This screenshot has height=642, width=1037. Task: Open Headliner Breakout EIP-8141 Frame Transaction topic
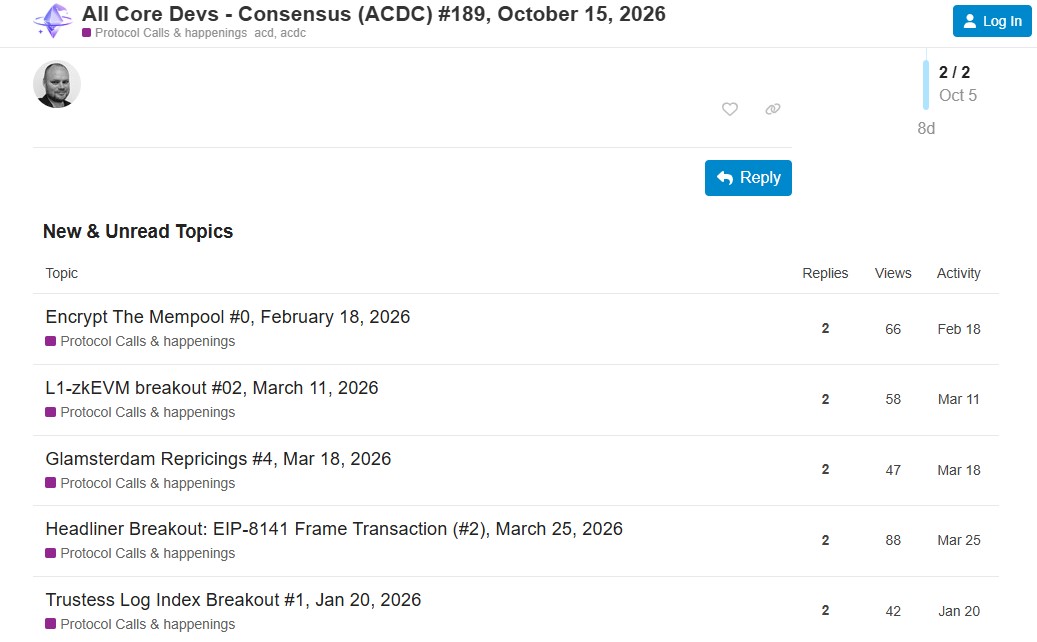click(x=334, y=529)
